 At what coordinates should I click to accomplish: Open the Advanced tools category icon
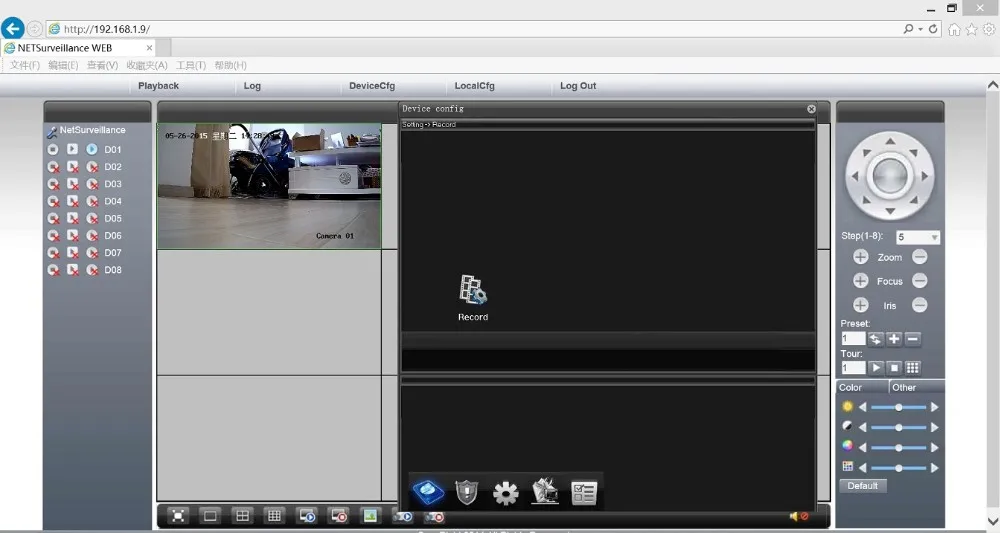pos(545,492)
